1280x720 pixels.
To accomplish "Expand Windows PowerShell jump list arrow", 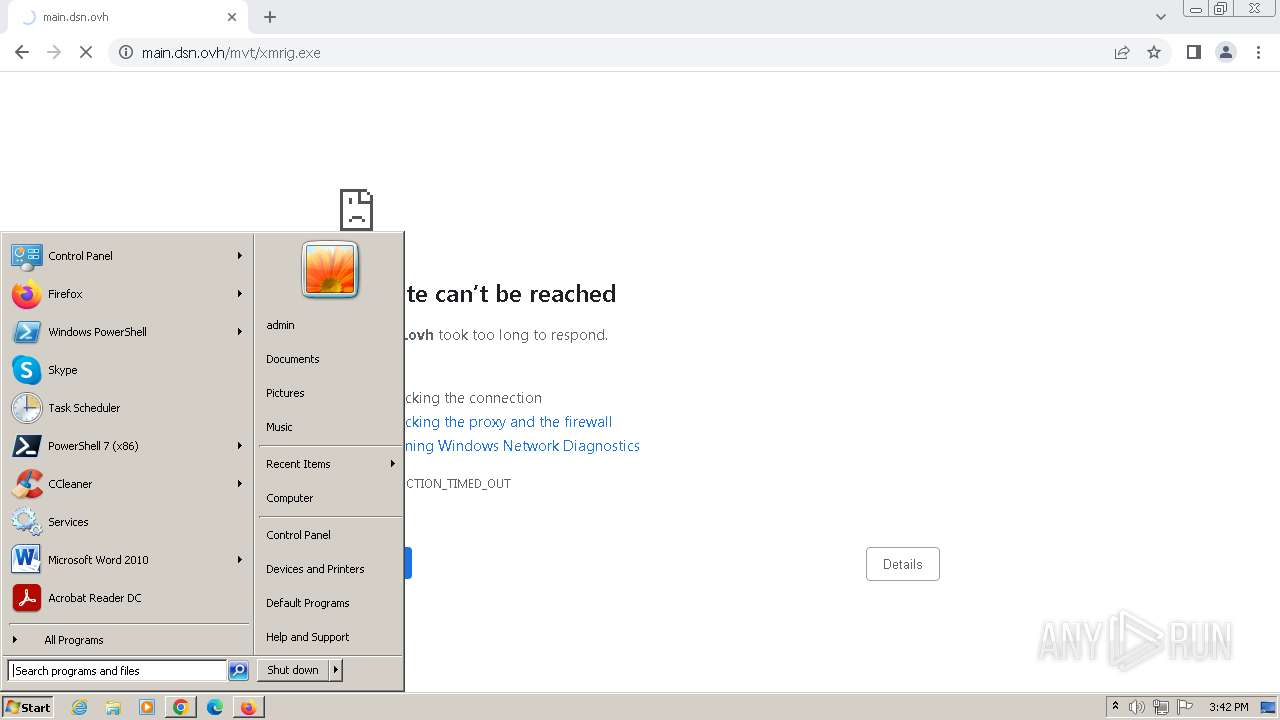I will tap(240, 332).
